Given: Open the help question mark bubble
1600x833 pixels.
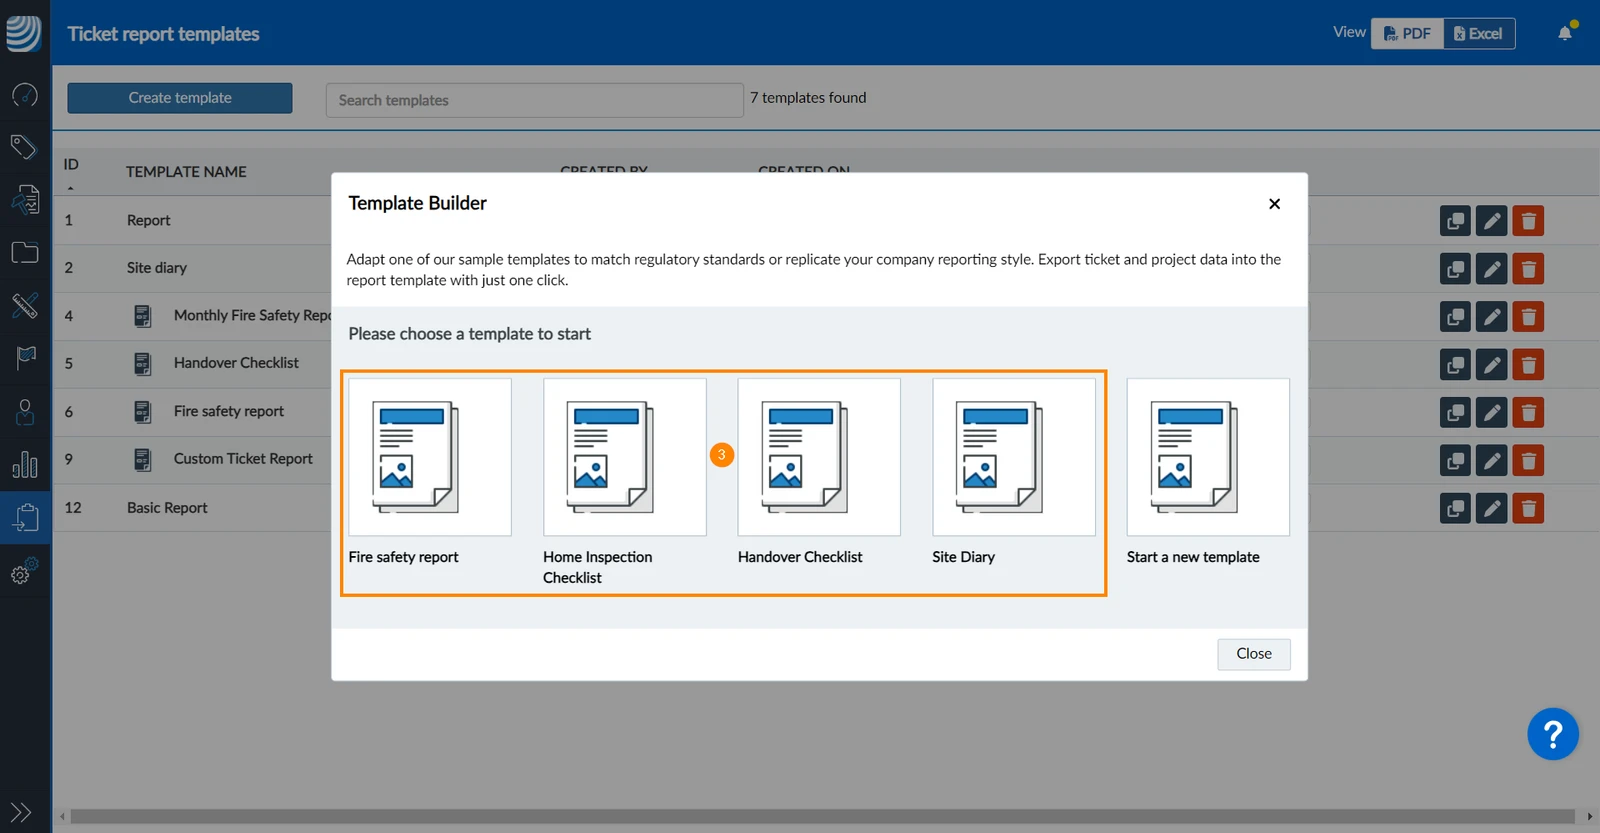Looking at the screenshot, I should click(x=1553, y=735).
